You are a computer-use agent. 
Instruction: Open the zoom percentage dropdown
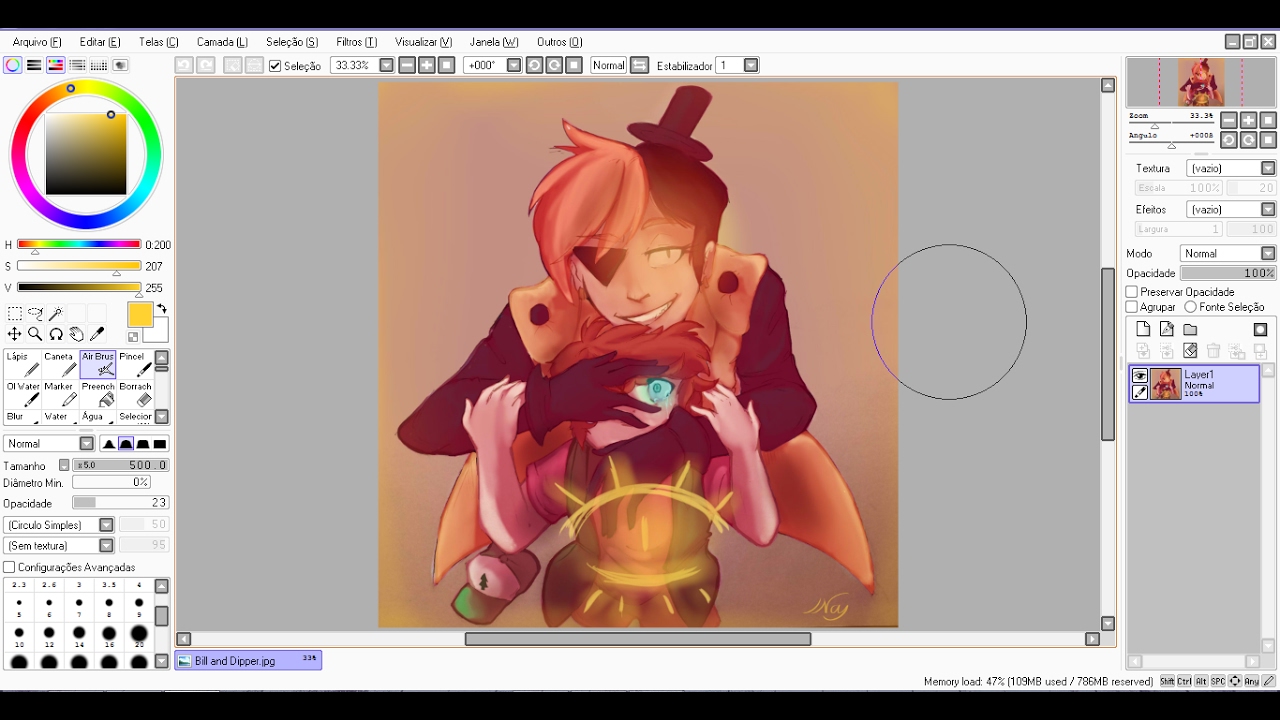coord(387,65)
